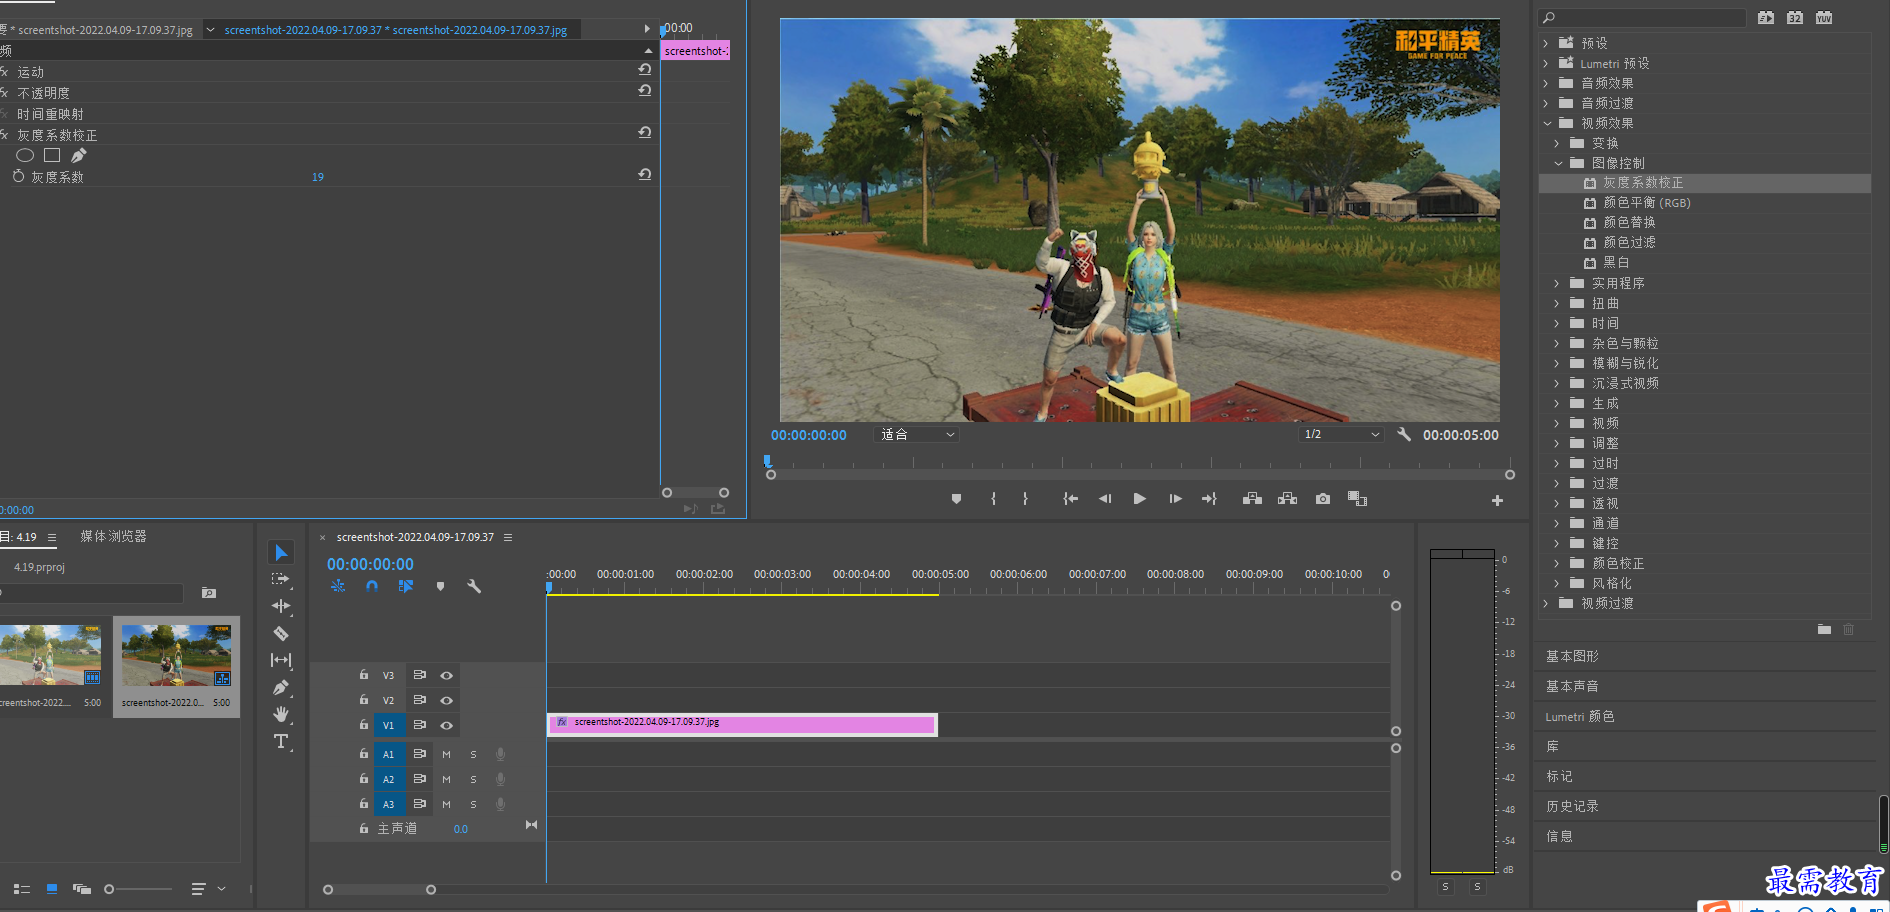Open playback resolution 1/2 dropdown
This screenshot has height=912, width=1890.
pyautogui.click(x=1341, y=434)
